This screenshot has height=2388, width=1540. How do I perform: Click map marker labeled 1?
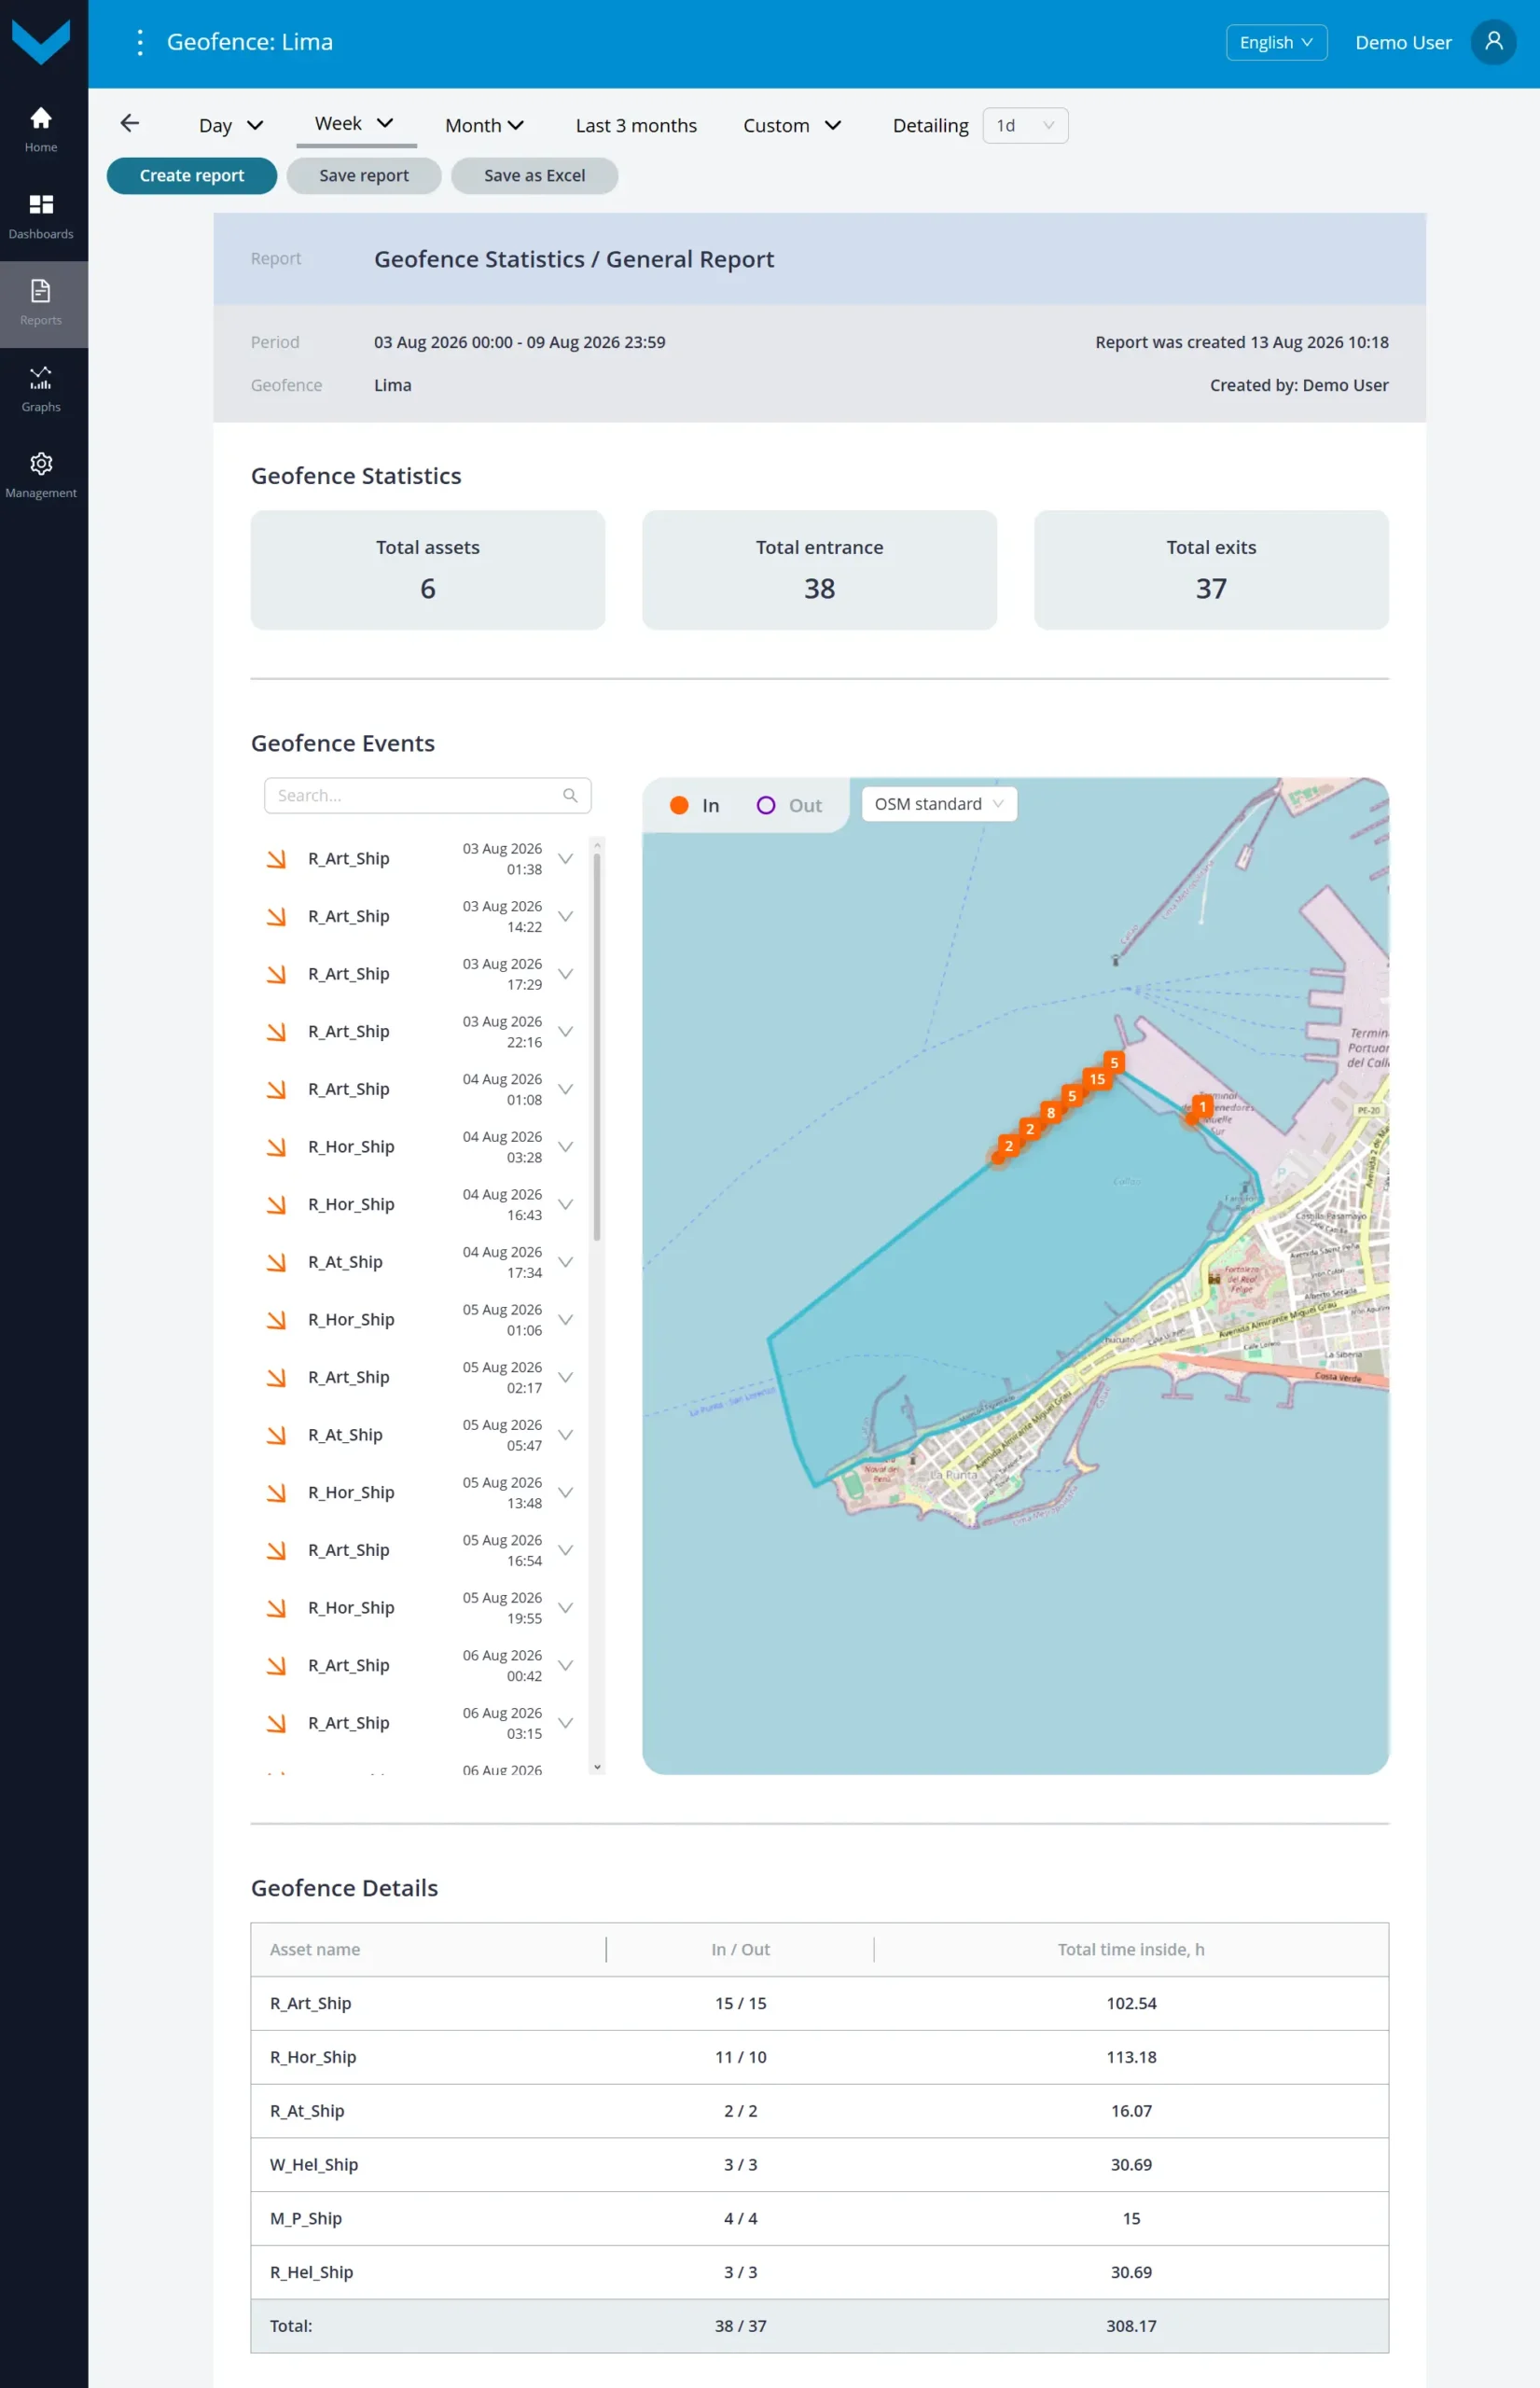pyautogui.click(x=1202, y=1107)
